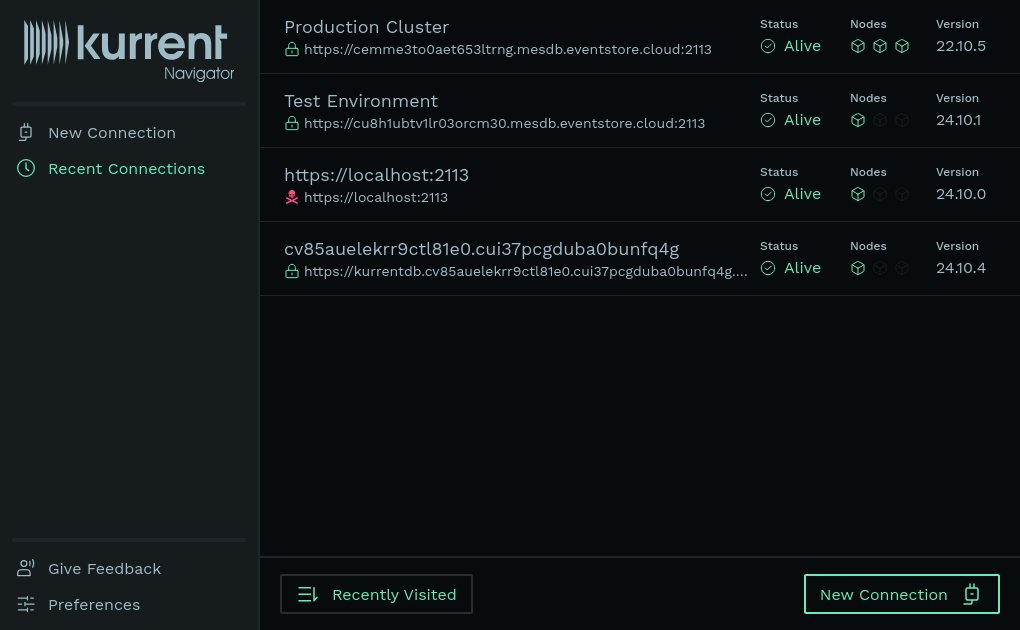Click the third node cube of Production Cluster
This screenshot has width=1020, height=630.
902,46
